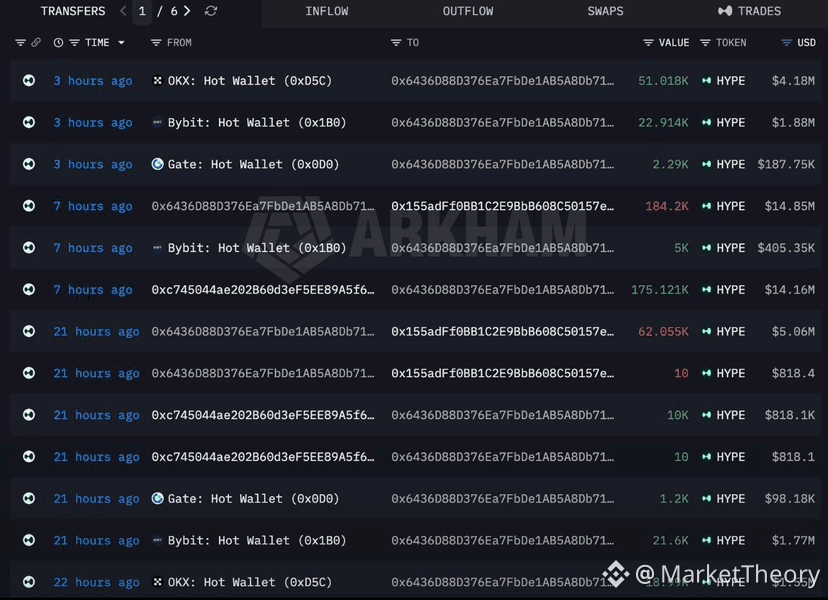Open the TIME column filter icon
This screenshot has height=600, width=828.
coord(74,43)
